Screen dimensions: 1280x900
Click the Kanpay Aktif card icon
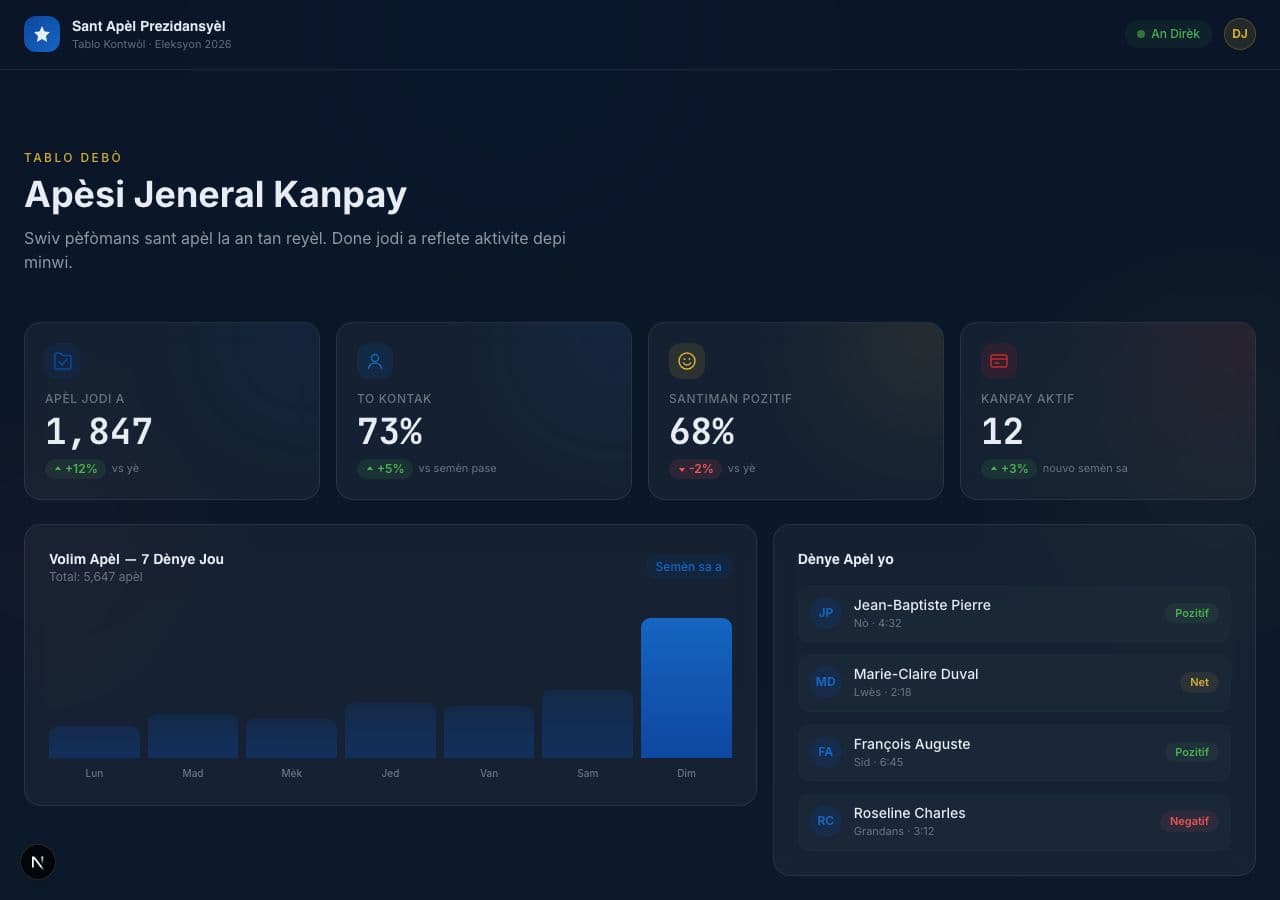999,361
